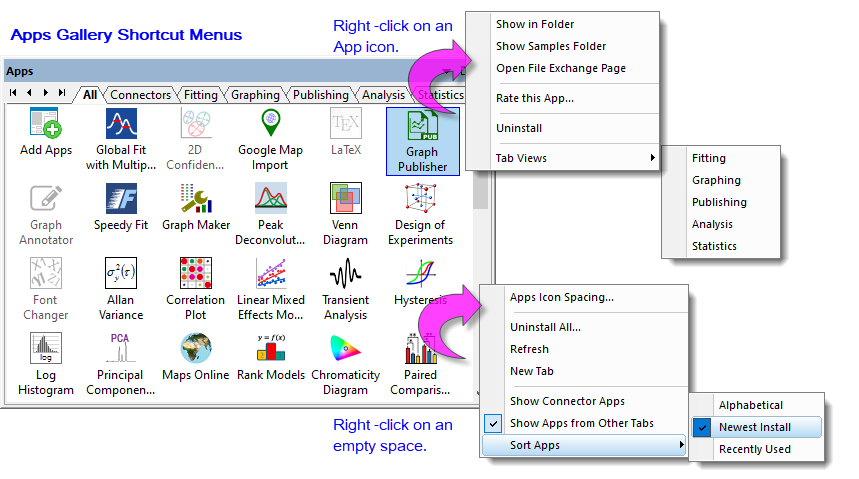The height and width of the screenshot is (479, 859).
Task: Switch to the Connectors tab
Action: coord(140,95)
